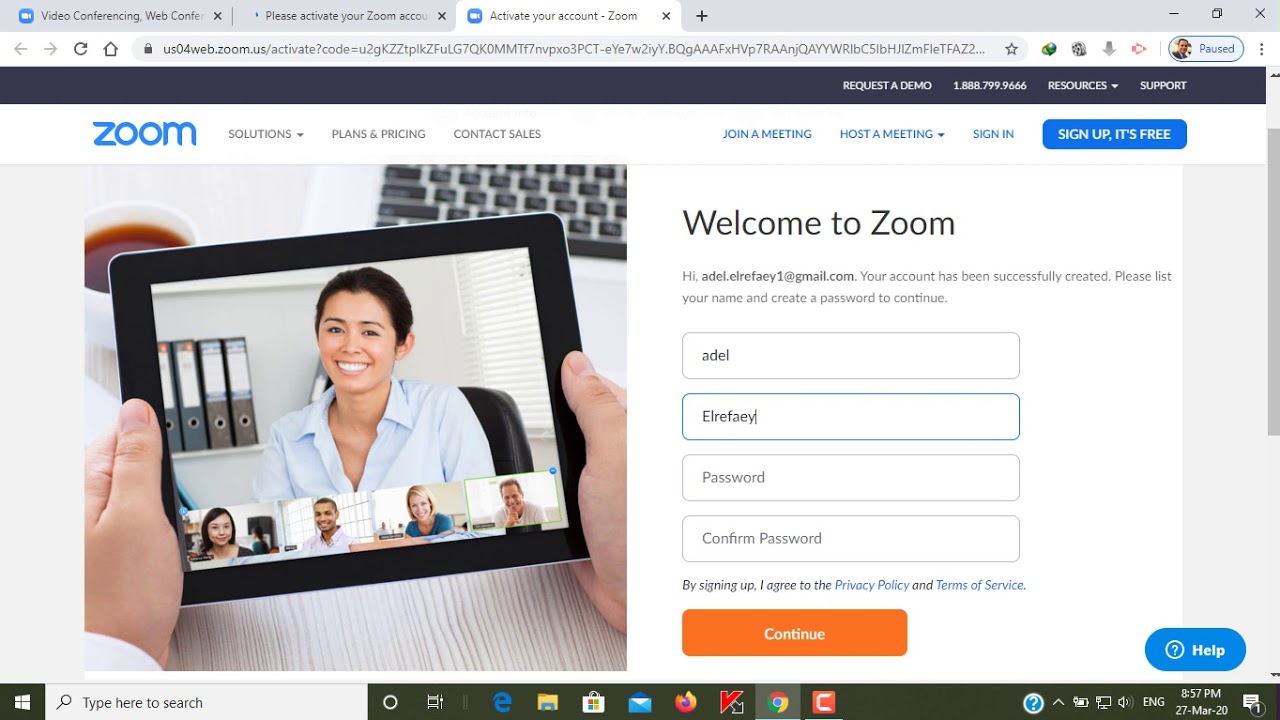Open browser home page icon

tap(111, 48)
